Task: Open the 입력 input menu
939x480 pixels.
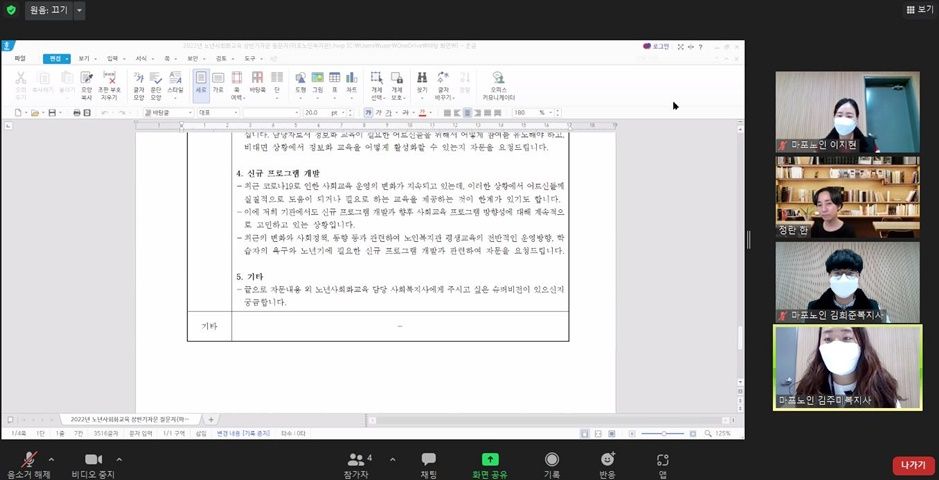Action: (113, 59)
